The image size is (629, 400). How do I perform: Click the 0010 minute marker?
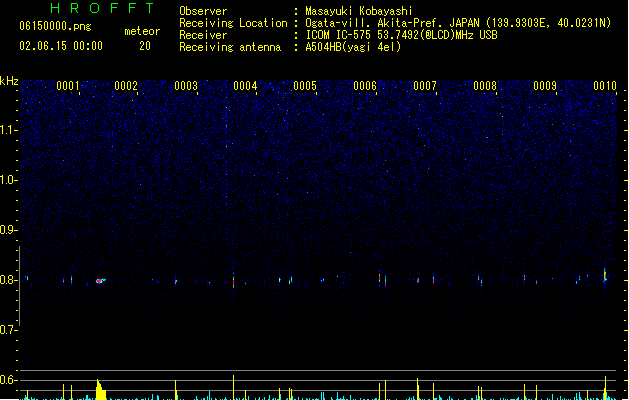point(605,86)
